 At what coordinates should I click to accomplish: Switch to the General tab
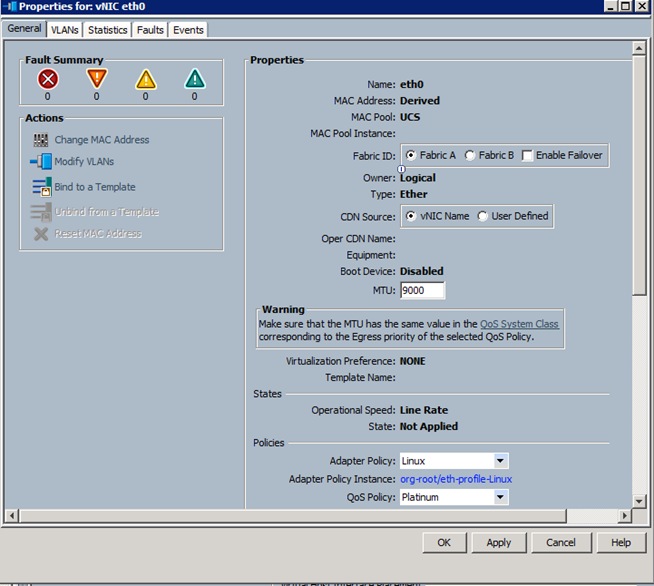coord(24,28)
